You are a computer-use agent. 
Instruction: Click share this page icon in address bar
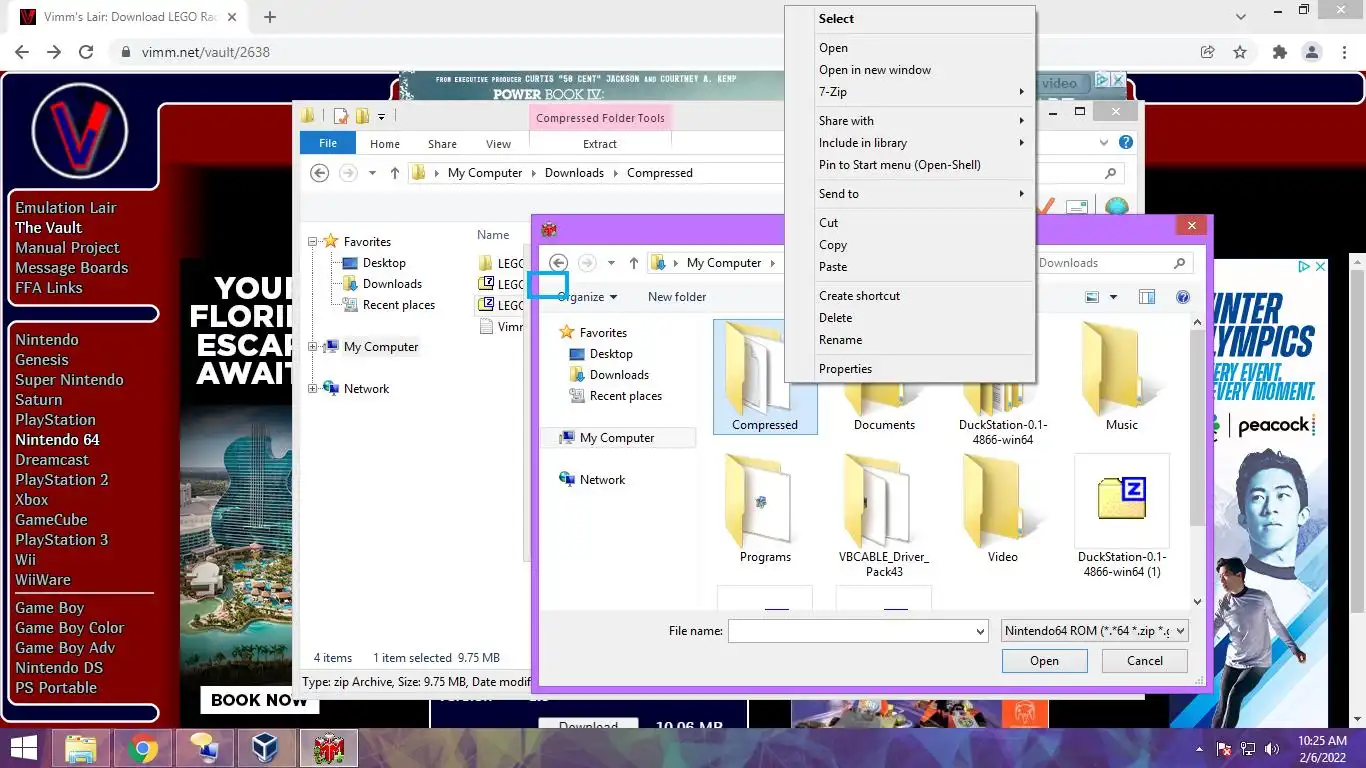[1207, 52]
